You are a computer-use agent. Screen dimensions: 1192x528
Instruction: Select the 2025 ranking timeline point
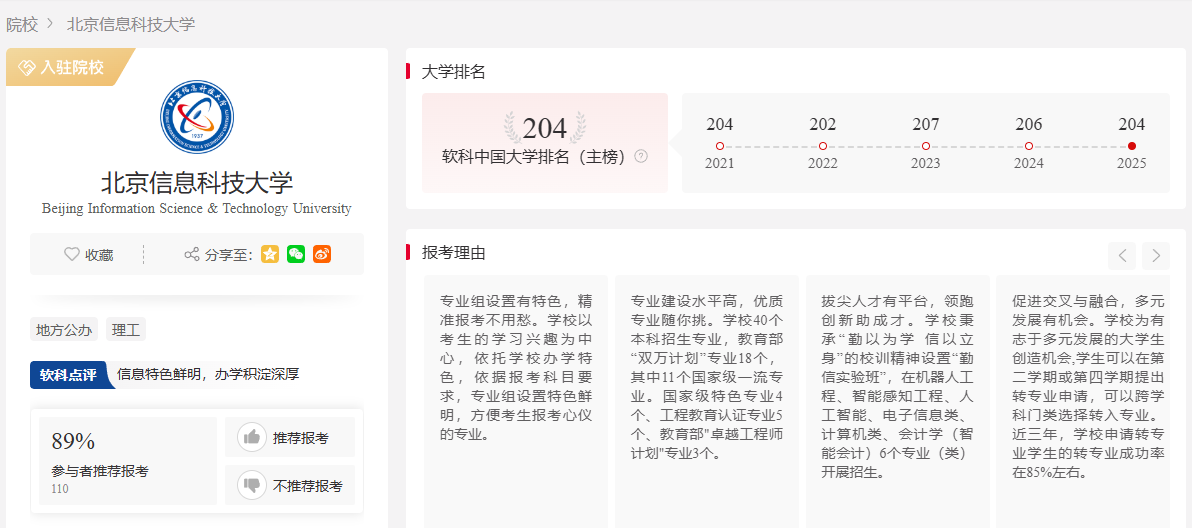pyautogui.click(x=1131, y=146)
